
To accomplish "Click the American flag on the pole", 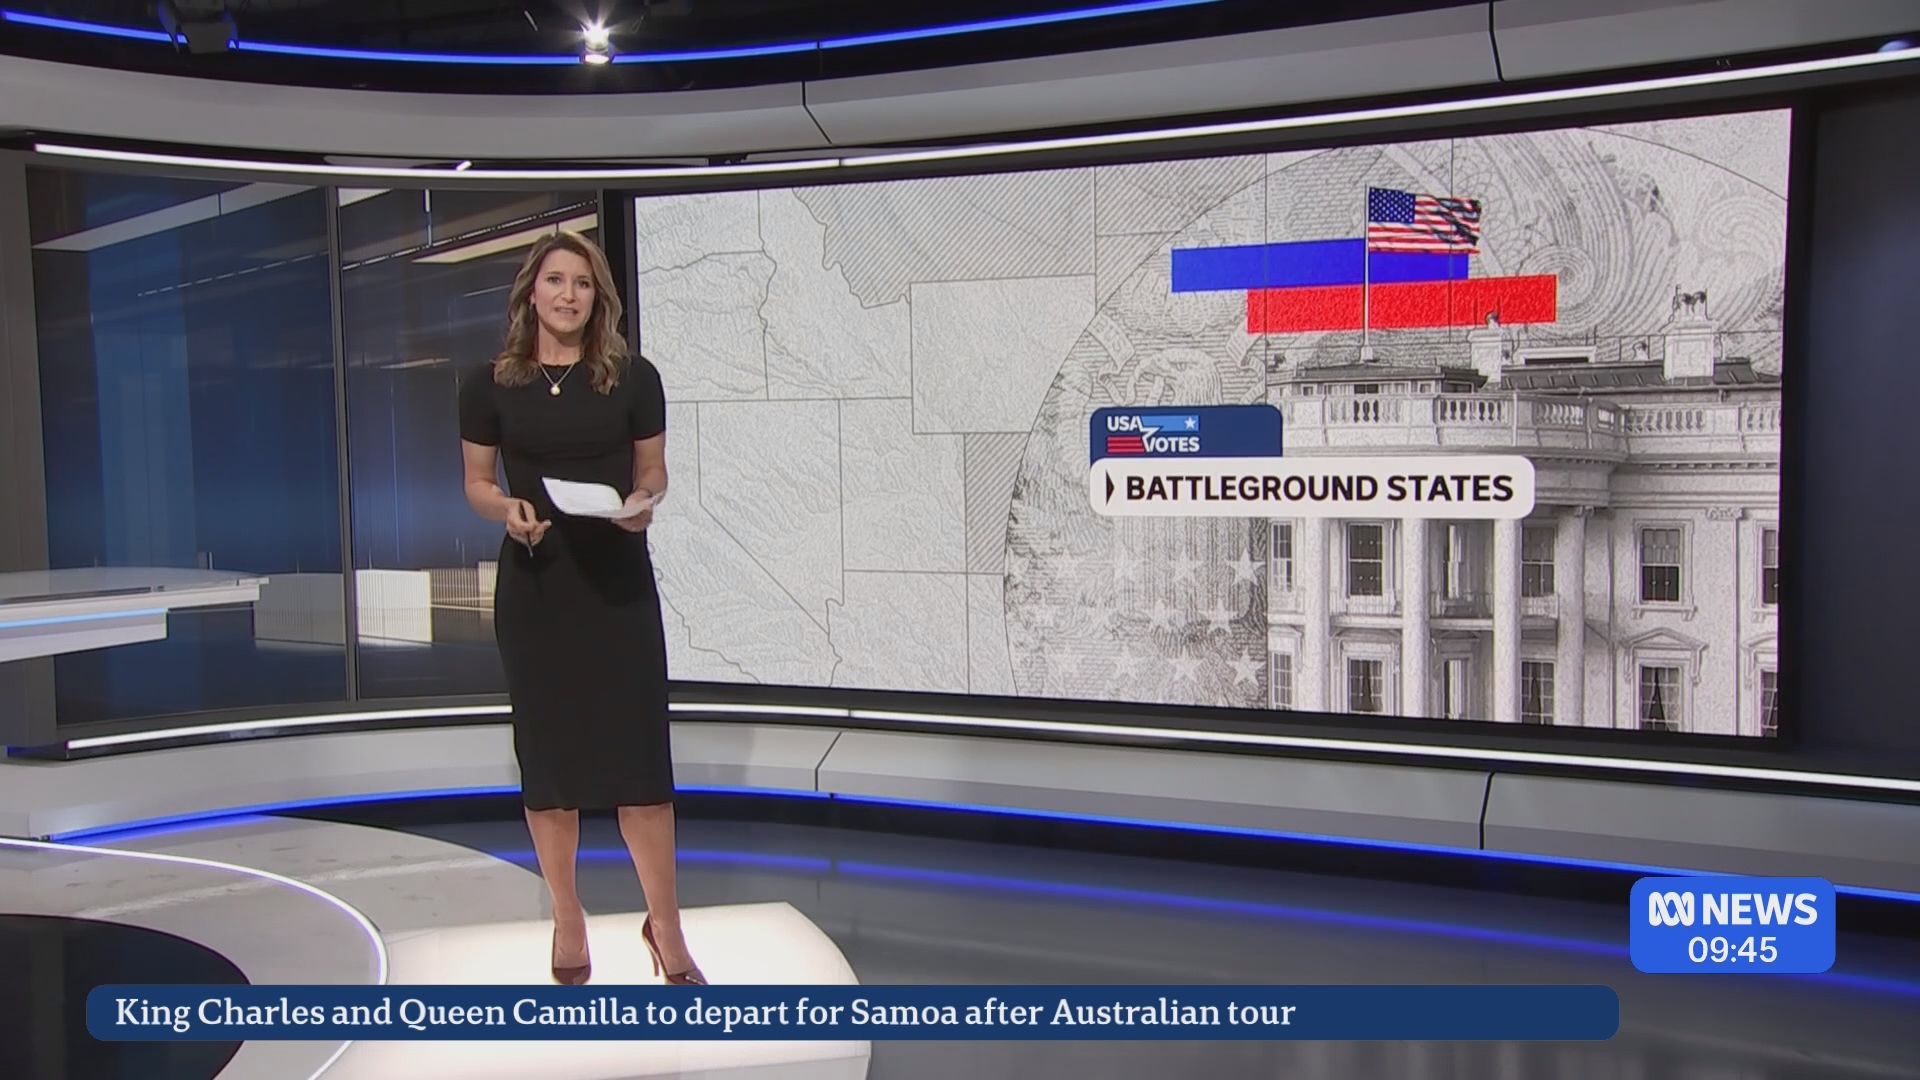I will click(x=1423, y=220).
